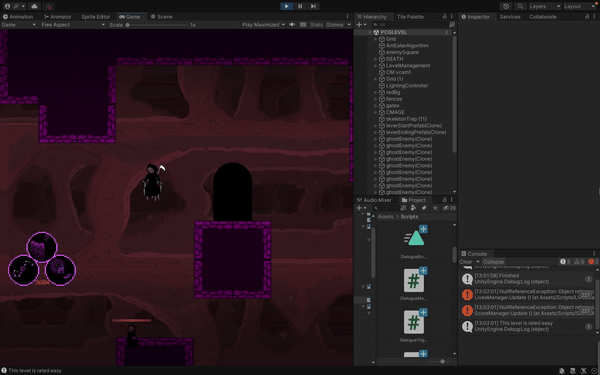Click the Clear button in Console
Screen dimensions: 600x375
pyautogui.click(x=466, y=262)
